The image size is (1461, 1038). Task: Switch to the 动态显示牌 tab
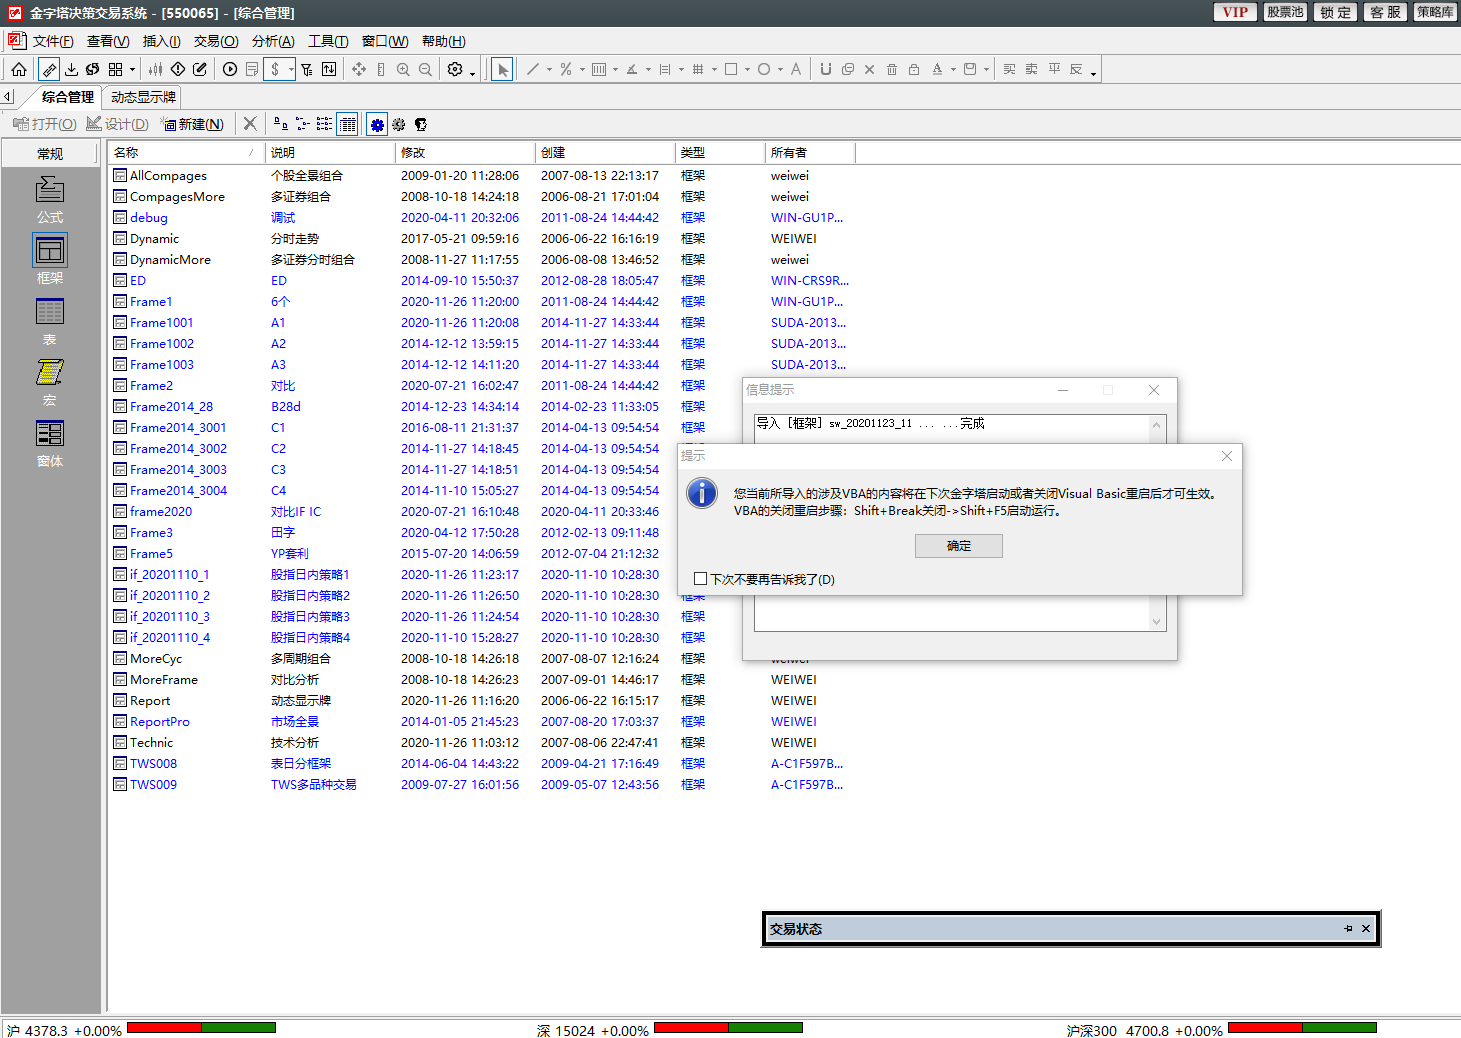[x=143, y=97]
